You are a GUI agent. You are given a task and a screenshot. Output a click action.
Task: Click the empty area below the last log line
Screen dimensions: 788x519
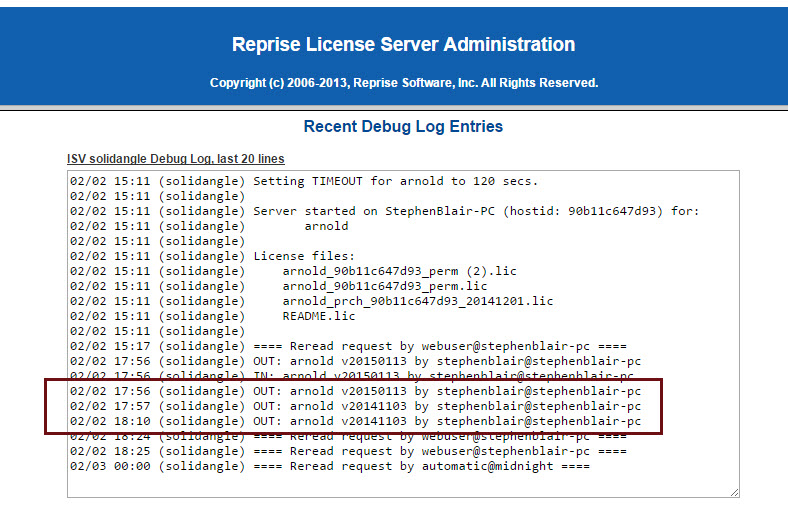coord(400,483)
